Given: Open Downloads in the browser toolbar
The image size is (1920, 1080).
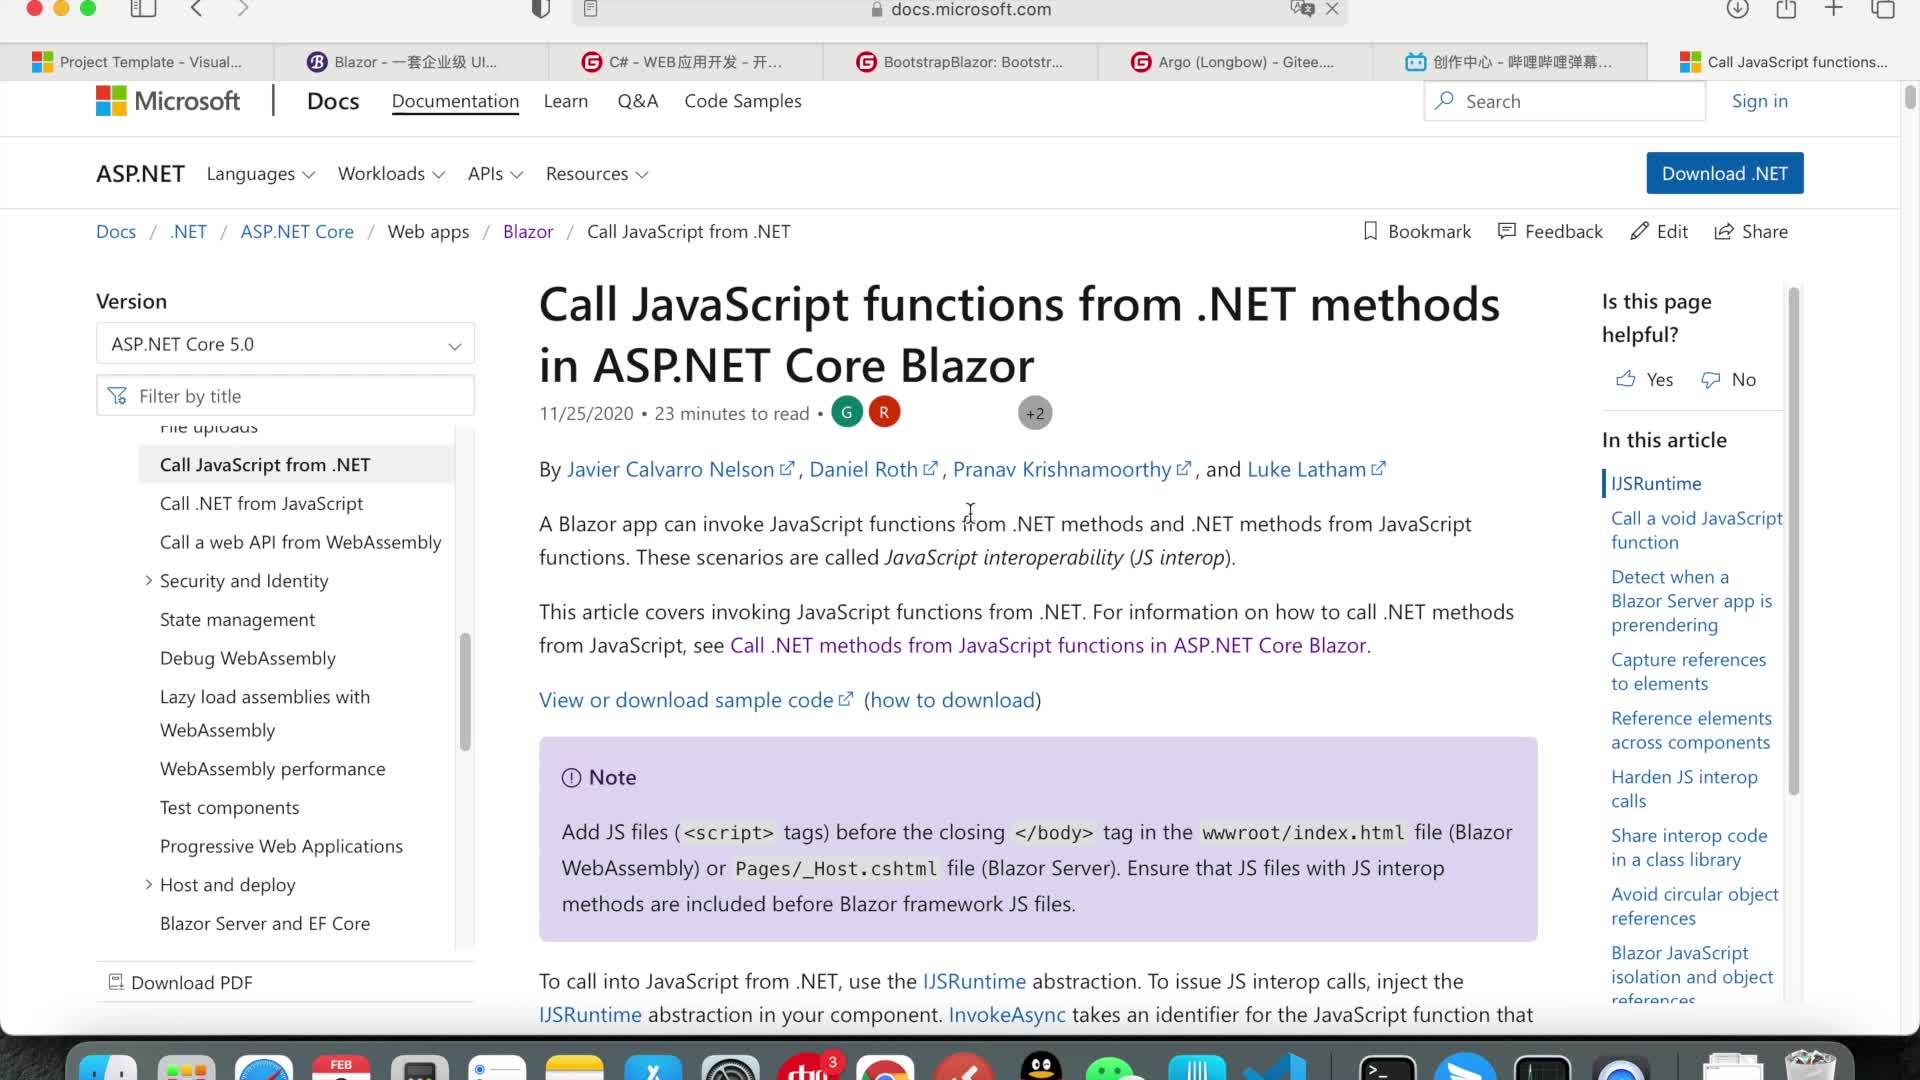Looking at the screenshot, I should [1738, 9].
